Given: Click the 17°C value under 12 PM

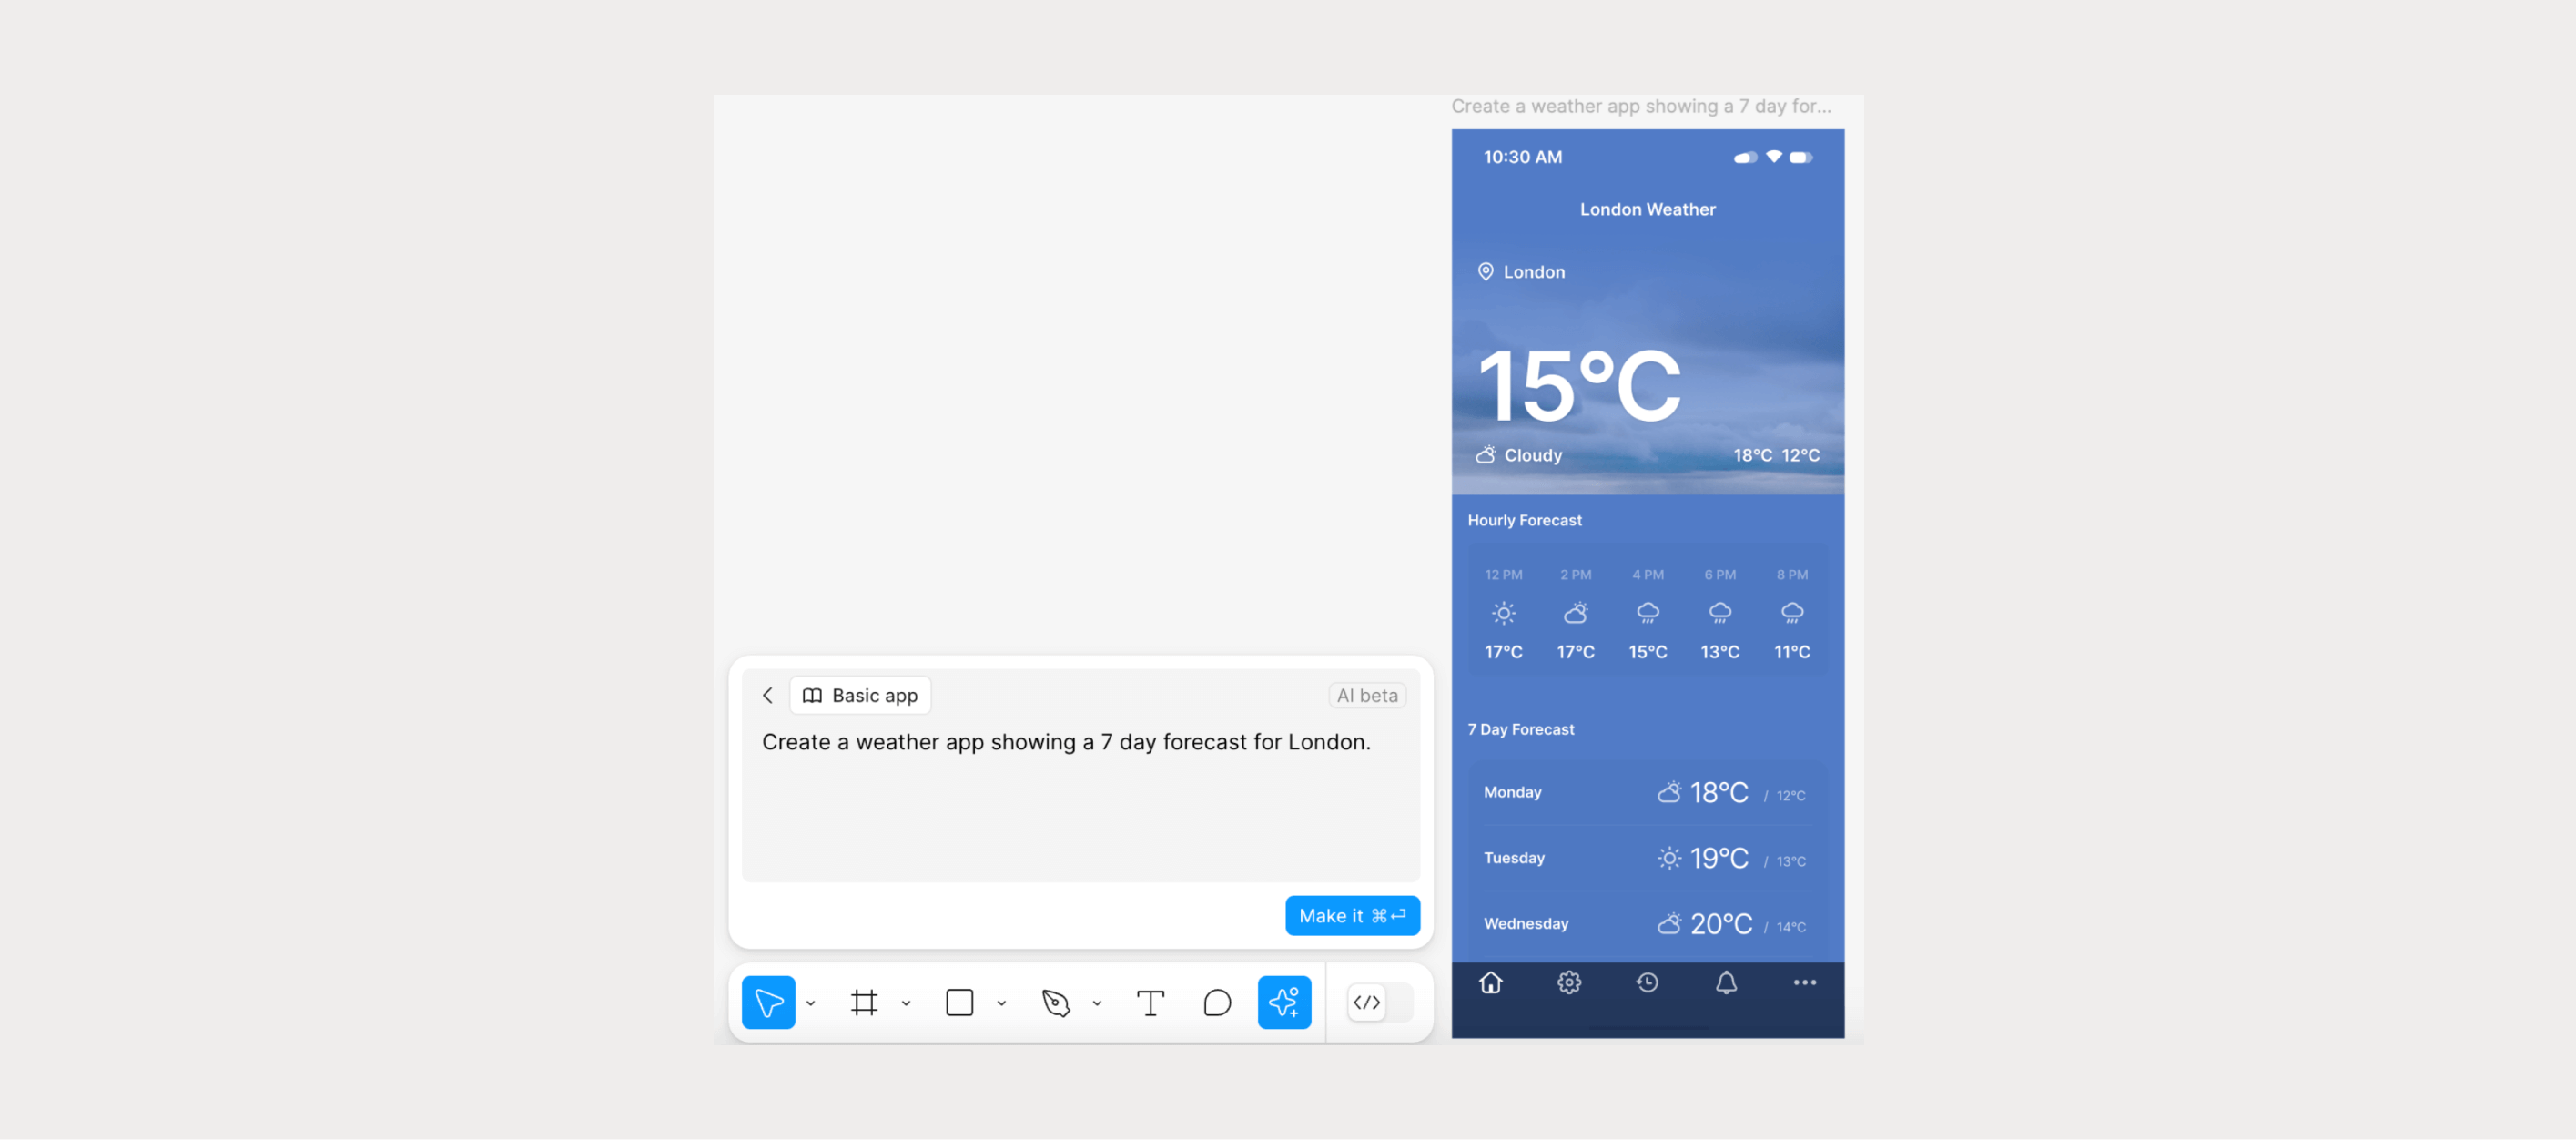Looking at the screenshot, I should click(1503, 652).
